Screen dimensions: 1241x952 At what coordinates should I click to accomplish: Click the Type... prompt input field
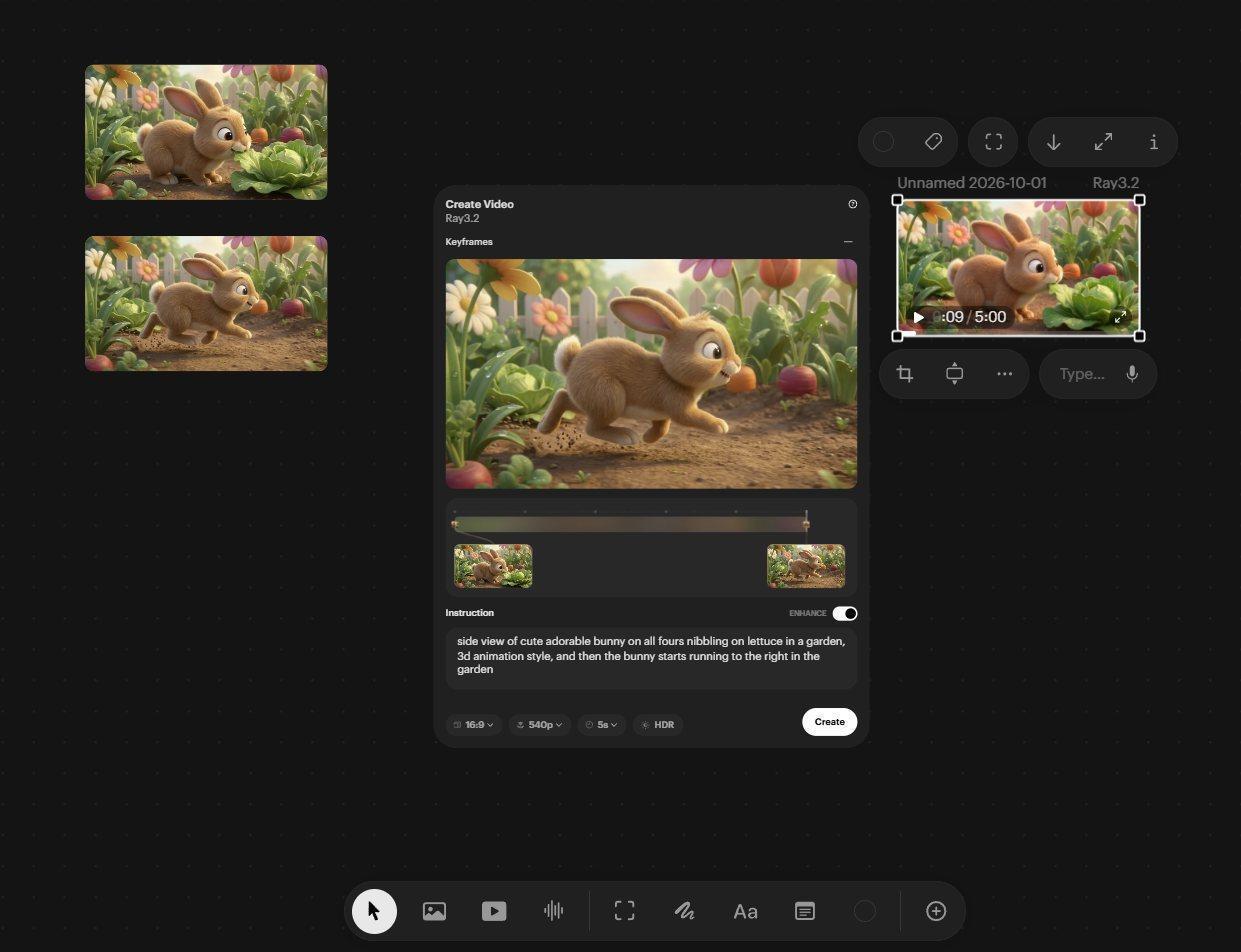point(1083,374)
